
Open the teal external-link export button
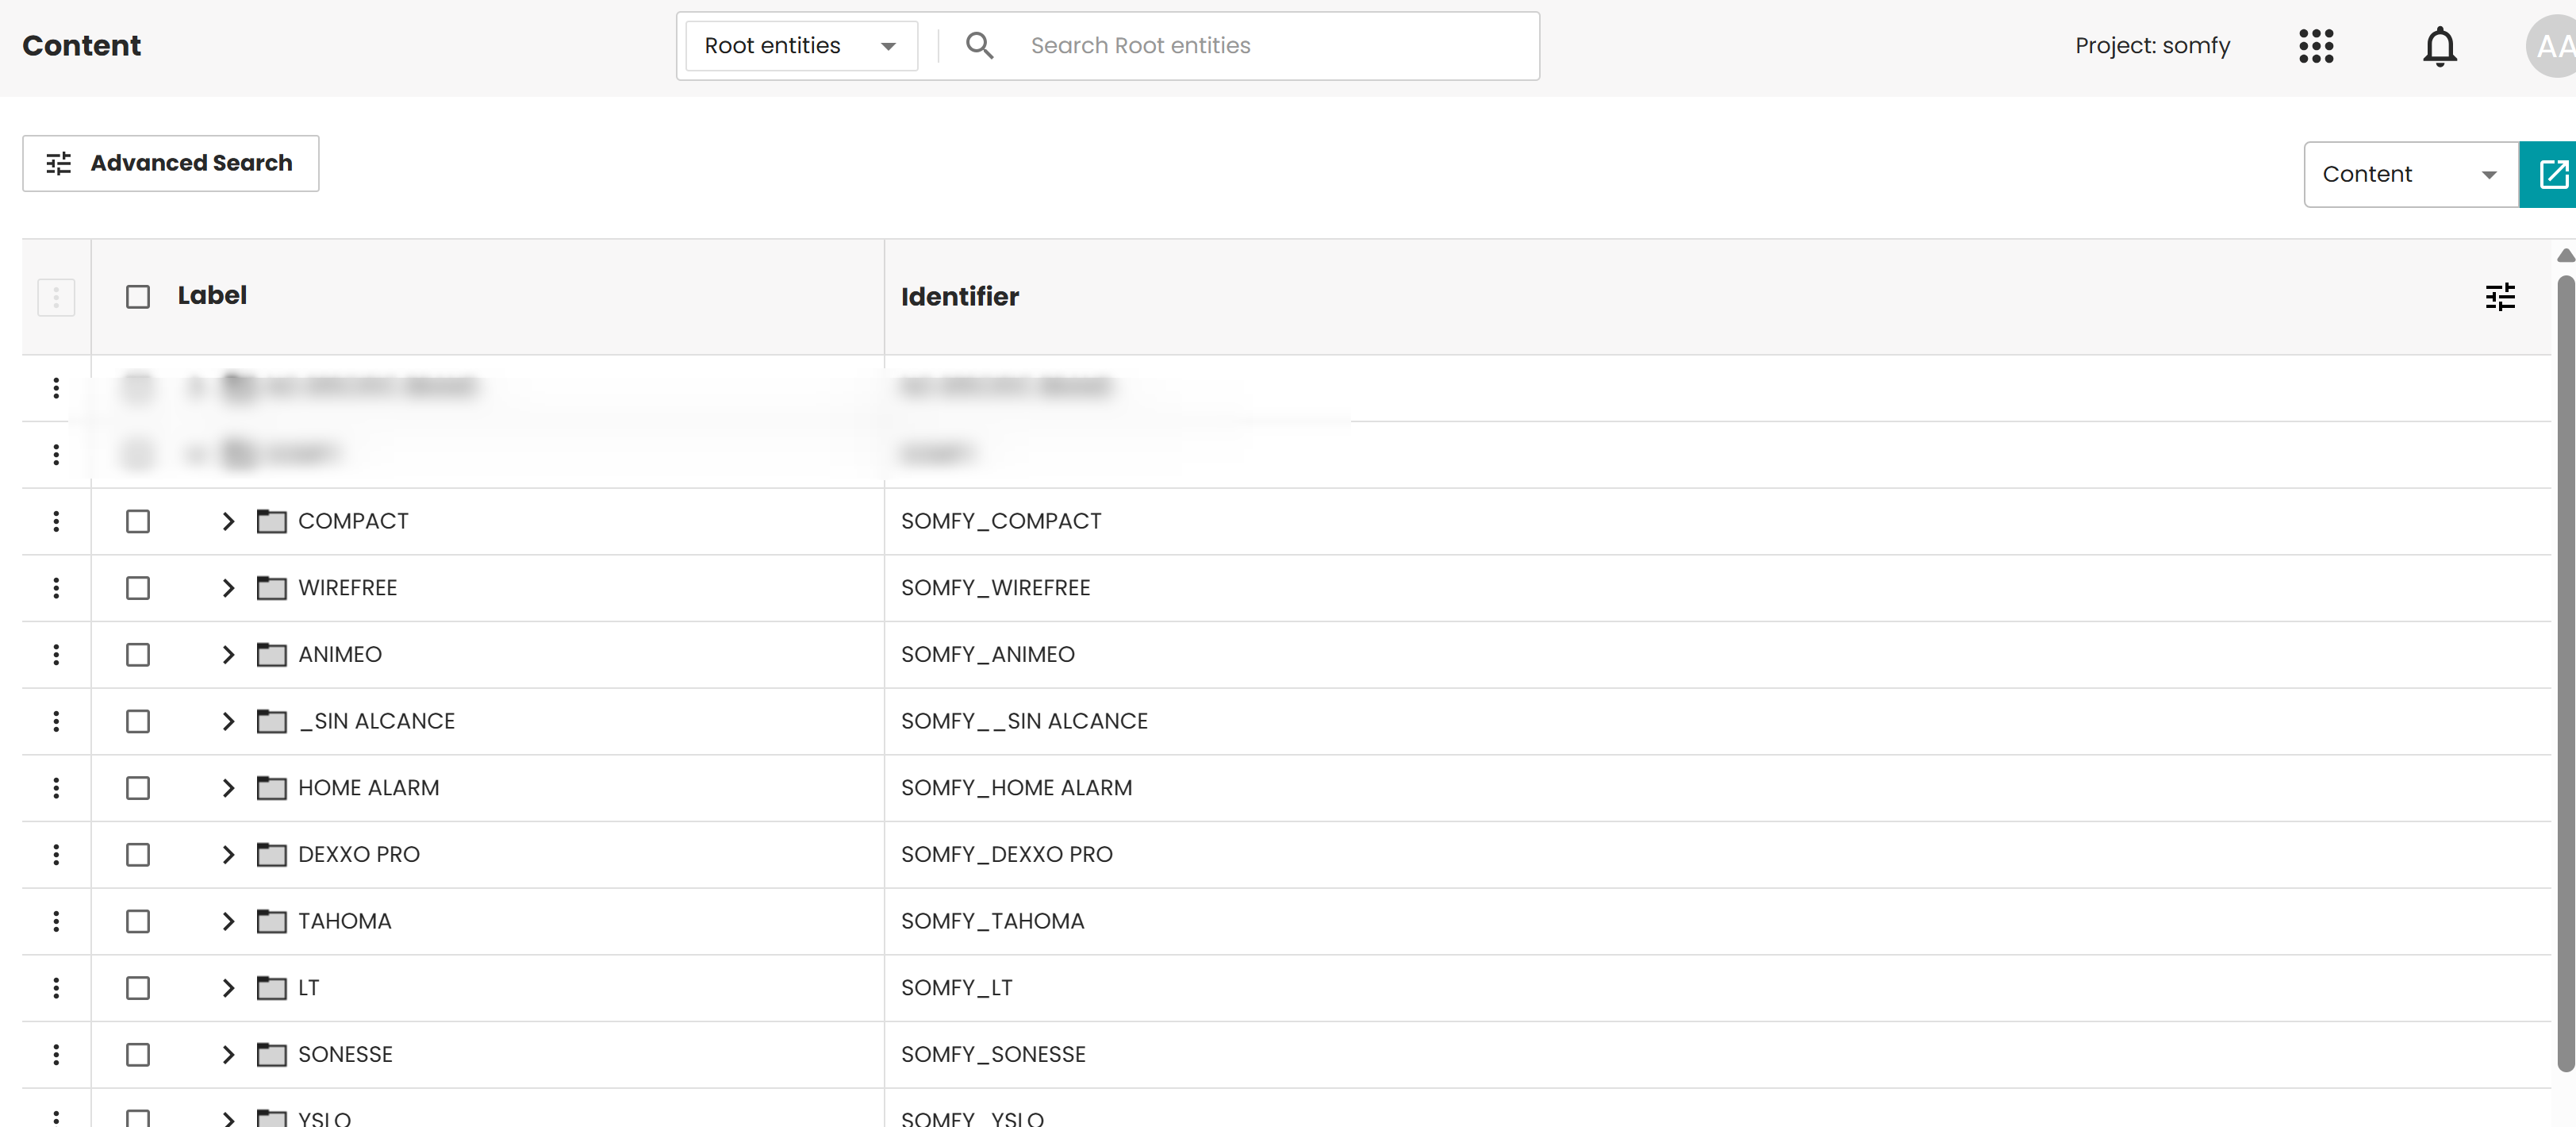[x=2550, y=174]
